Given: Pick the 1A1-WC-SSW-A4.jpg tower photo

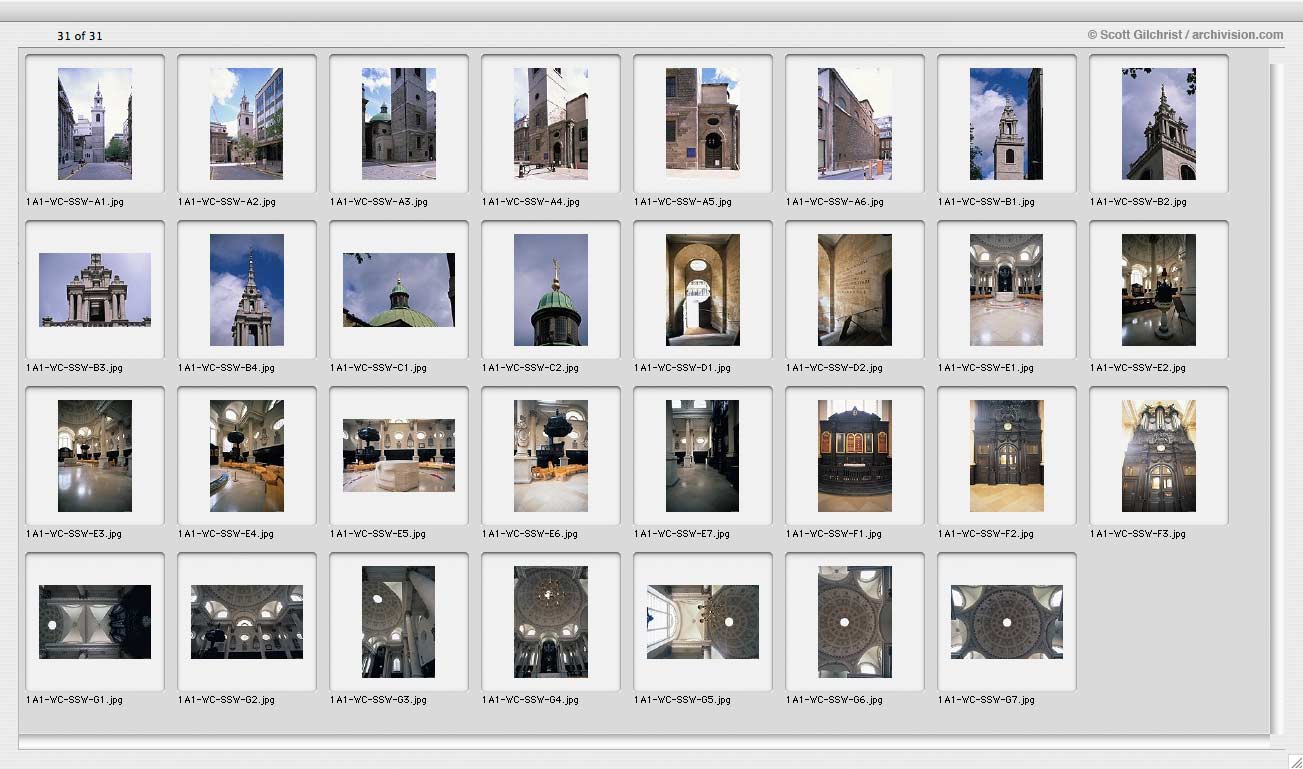Looking at the screenshot, I should tap(551, 124).
